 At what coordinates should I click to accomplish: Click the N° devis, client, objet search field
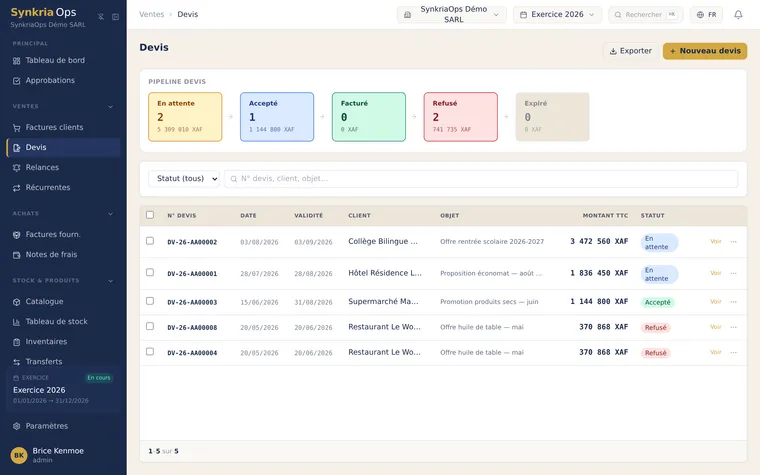pyautogui.click(x=481, y=179)
